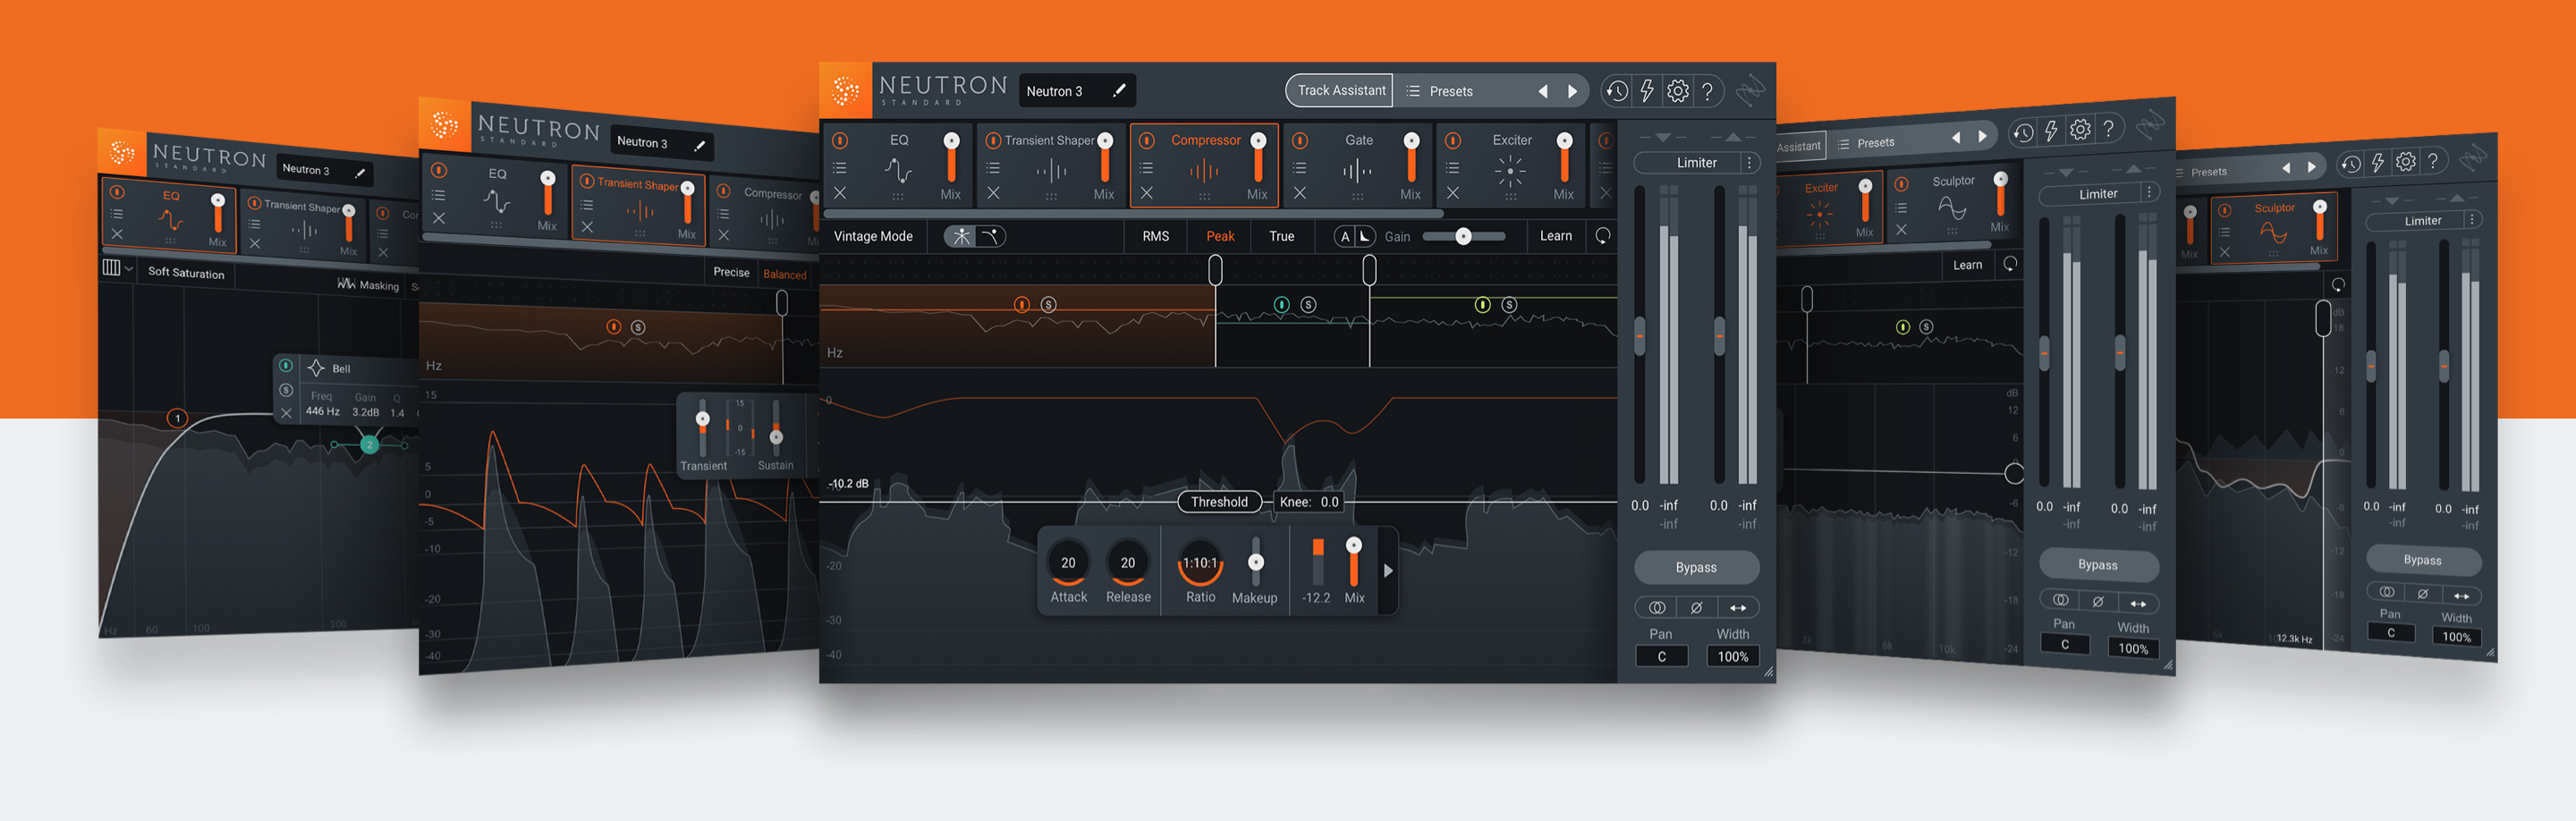The image size is (2576, 821).
Task: Click the orange Neutron logo in main window
Action: 845,91
